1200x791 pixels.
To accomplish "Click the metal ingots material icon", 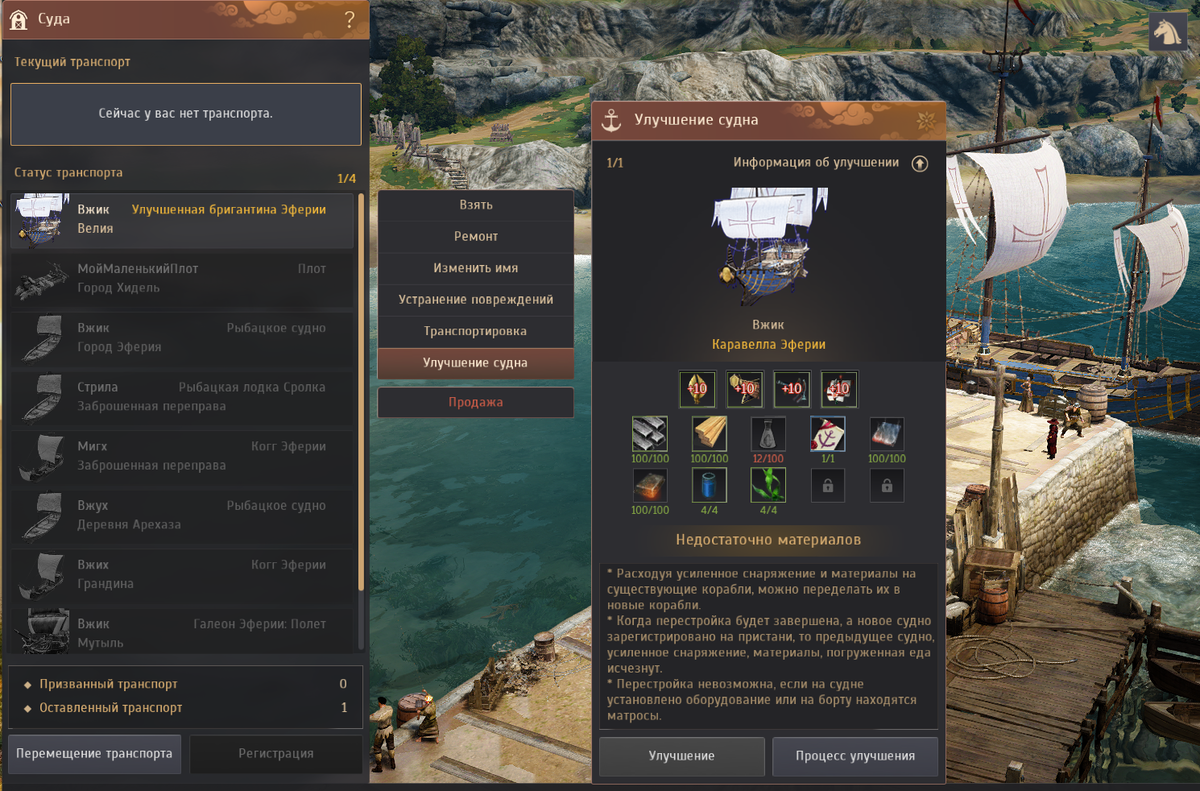I will 650,434.
